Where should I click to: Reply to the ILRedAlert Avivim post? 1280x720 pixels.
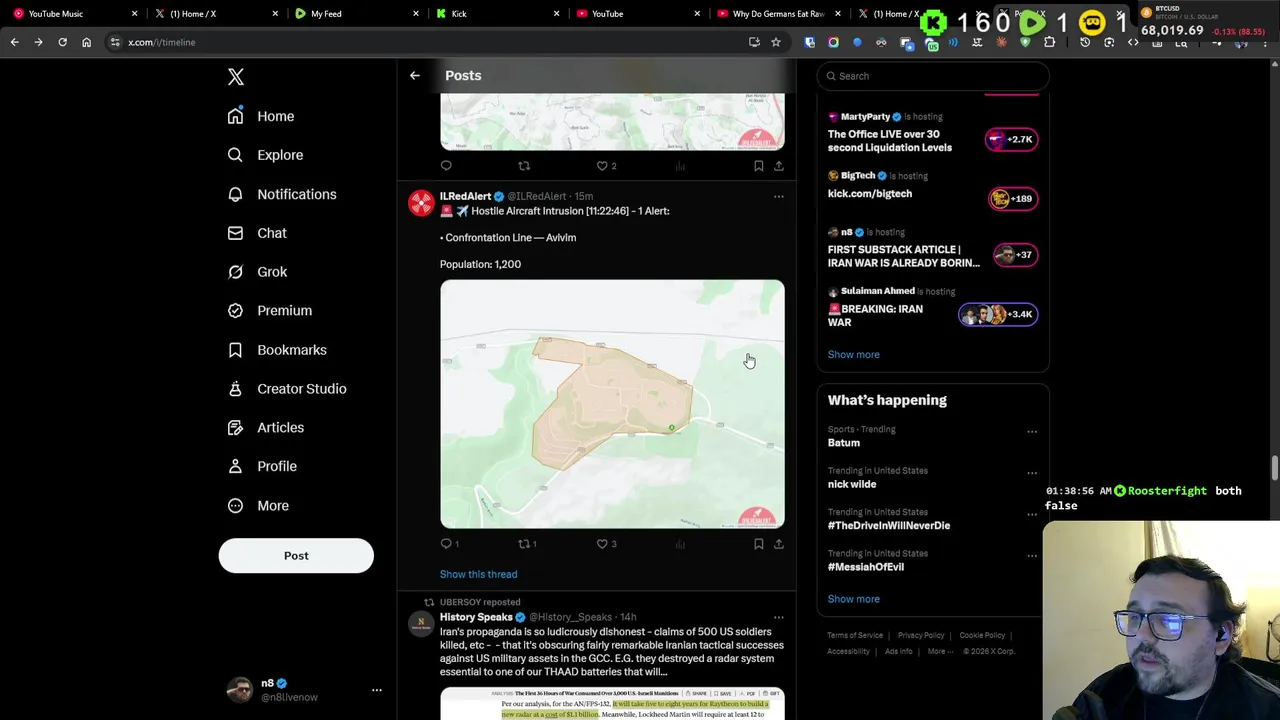(x=447, y=544)
